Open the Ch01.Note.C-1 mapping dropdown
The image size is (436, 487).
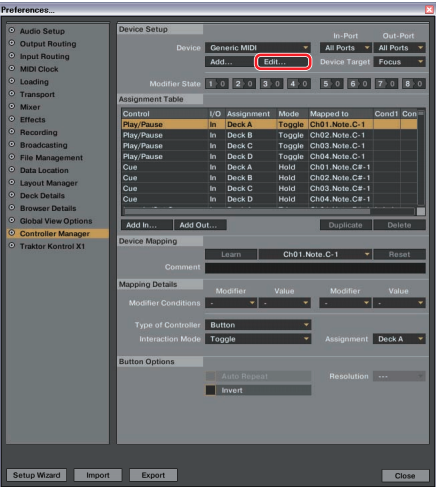[315, 254]
